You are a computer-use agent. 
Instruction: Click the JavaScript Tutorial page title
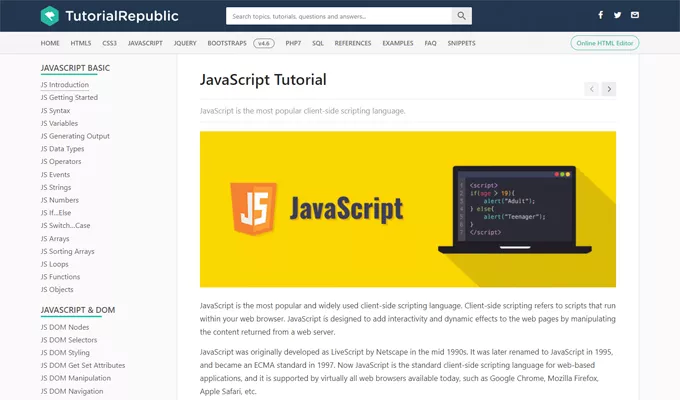coord(263,80)
